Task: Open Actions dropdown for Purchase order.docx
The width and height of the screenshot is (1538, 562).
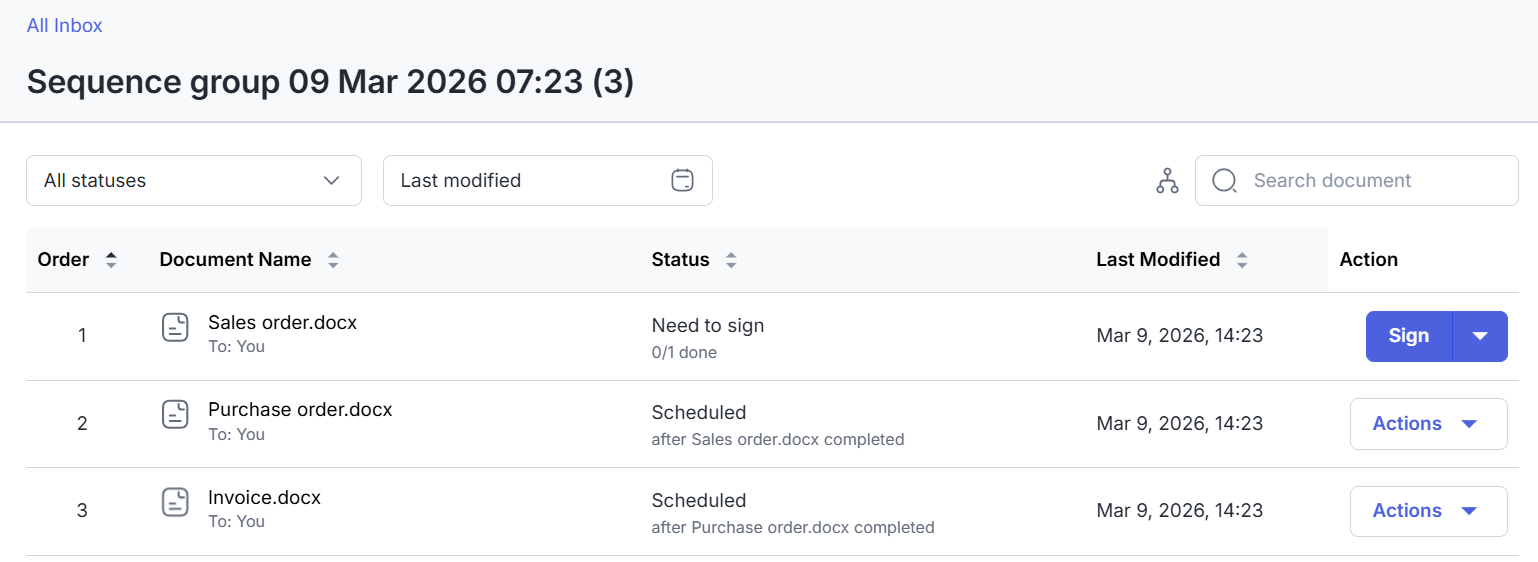Action: (x=1428, y=424)
